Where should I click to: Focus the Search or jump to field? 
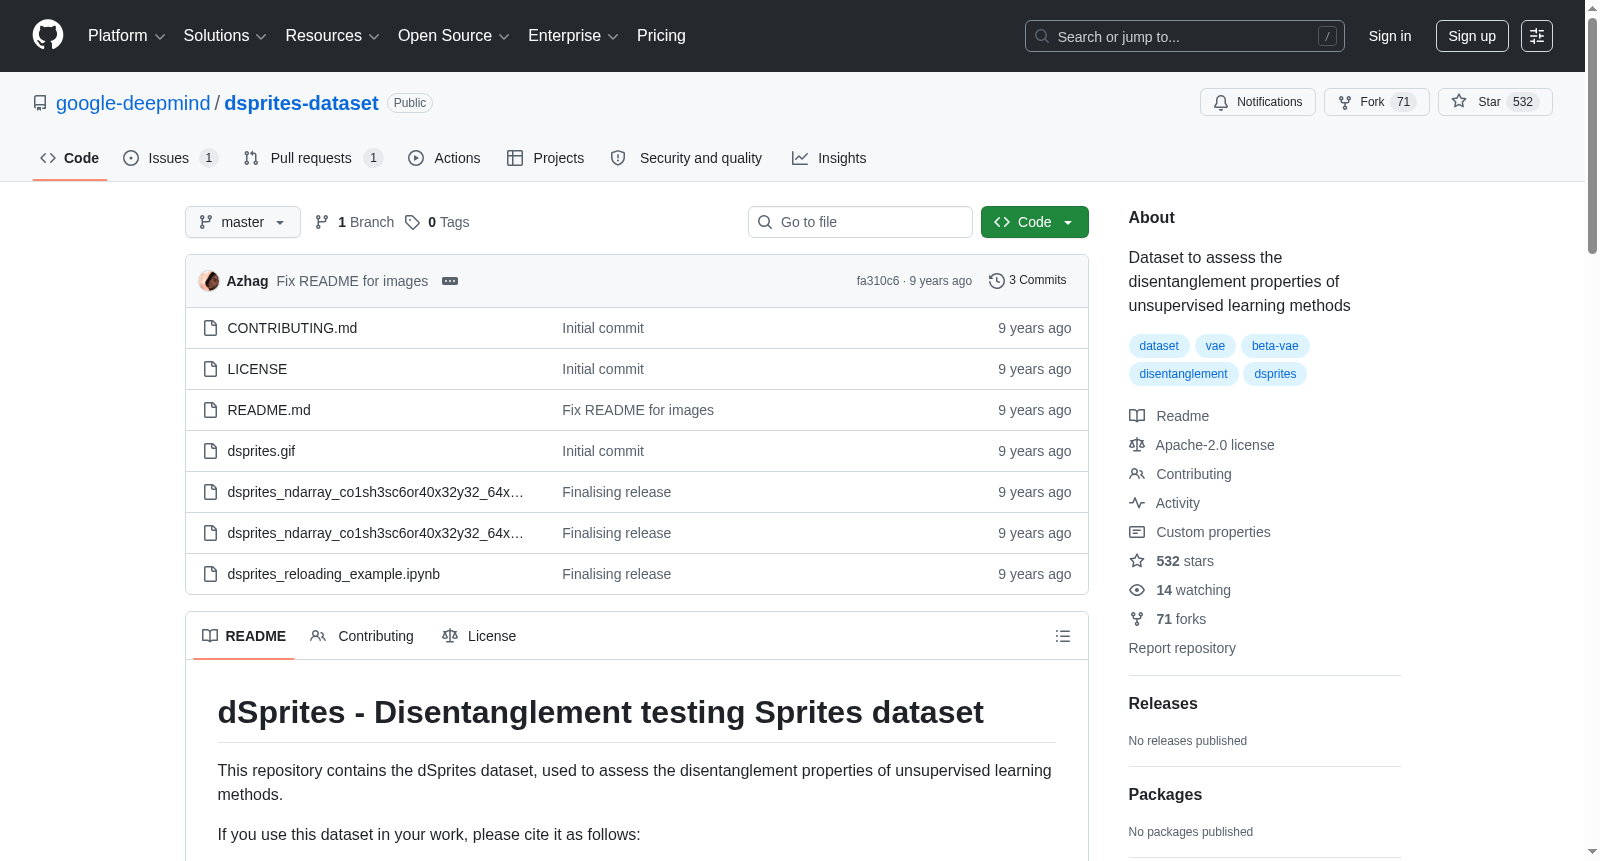click(x=1184, y=36)
